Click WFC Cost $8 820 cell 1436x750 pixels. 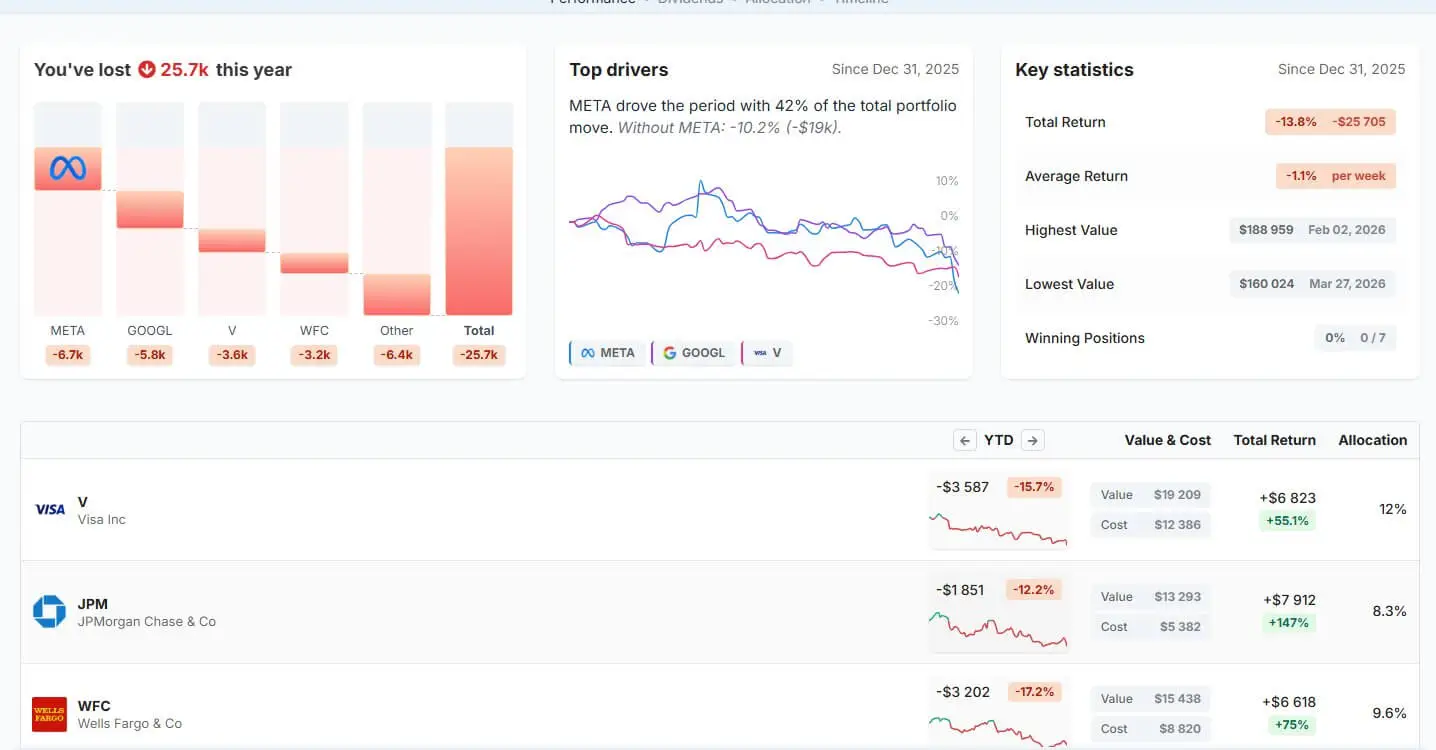tap(1150, 729)
